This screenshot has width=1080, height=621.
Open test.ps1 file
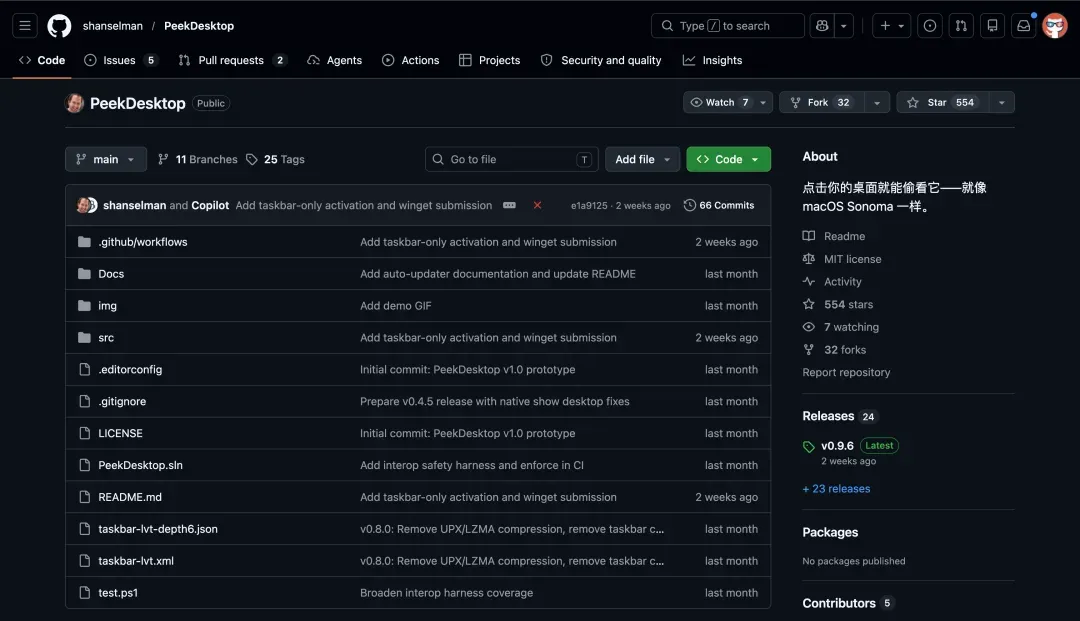coord(118,592)
